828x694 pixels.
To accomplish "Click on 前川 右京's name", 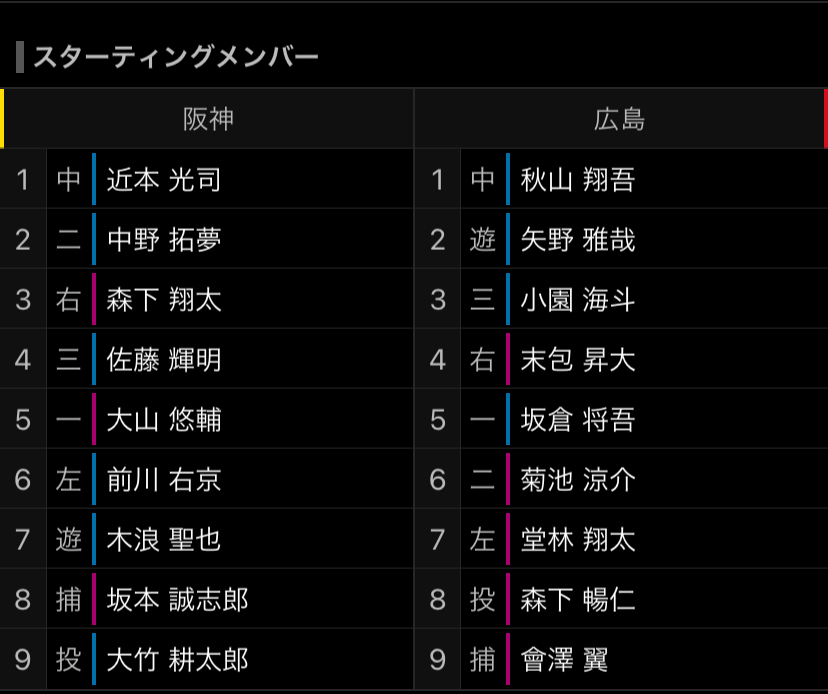I will pos(163,480).
